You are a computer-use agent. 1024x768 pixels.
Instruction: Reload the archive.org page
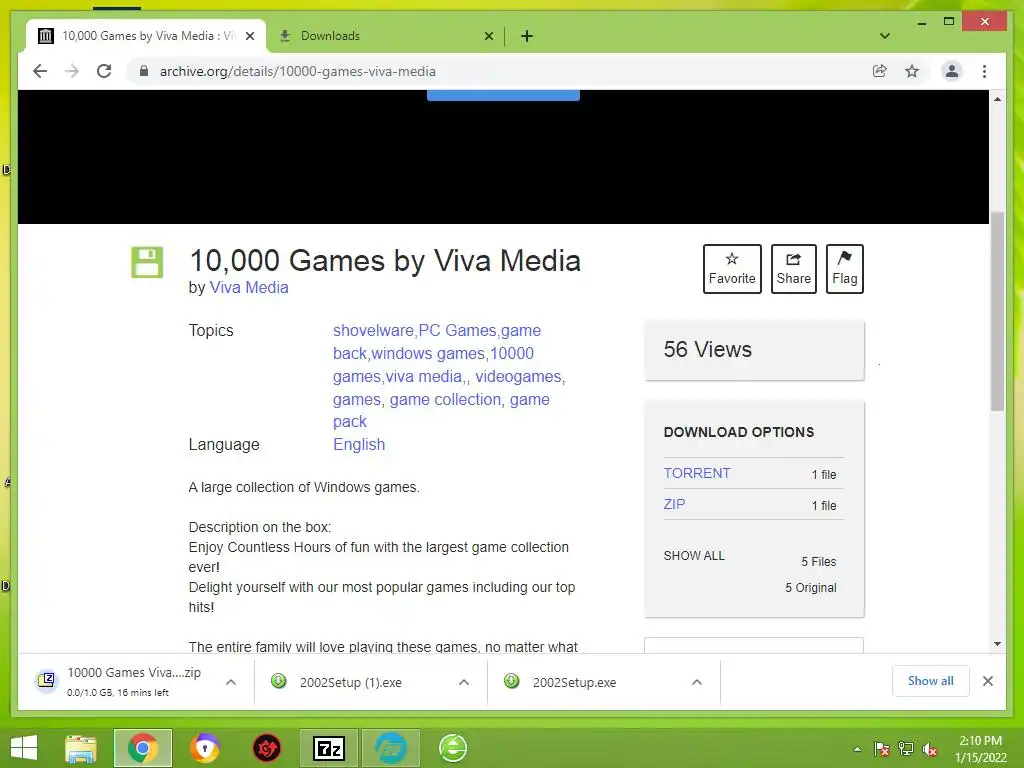point(104,71)
